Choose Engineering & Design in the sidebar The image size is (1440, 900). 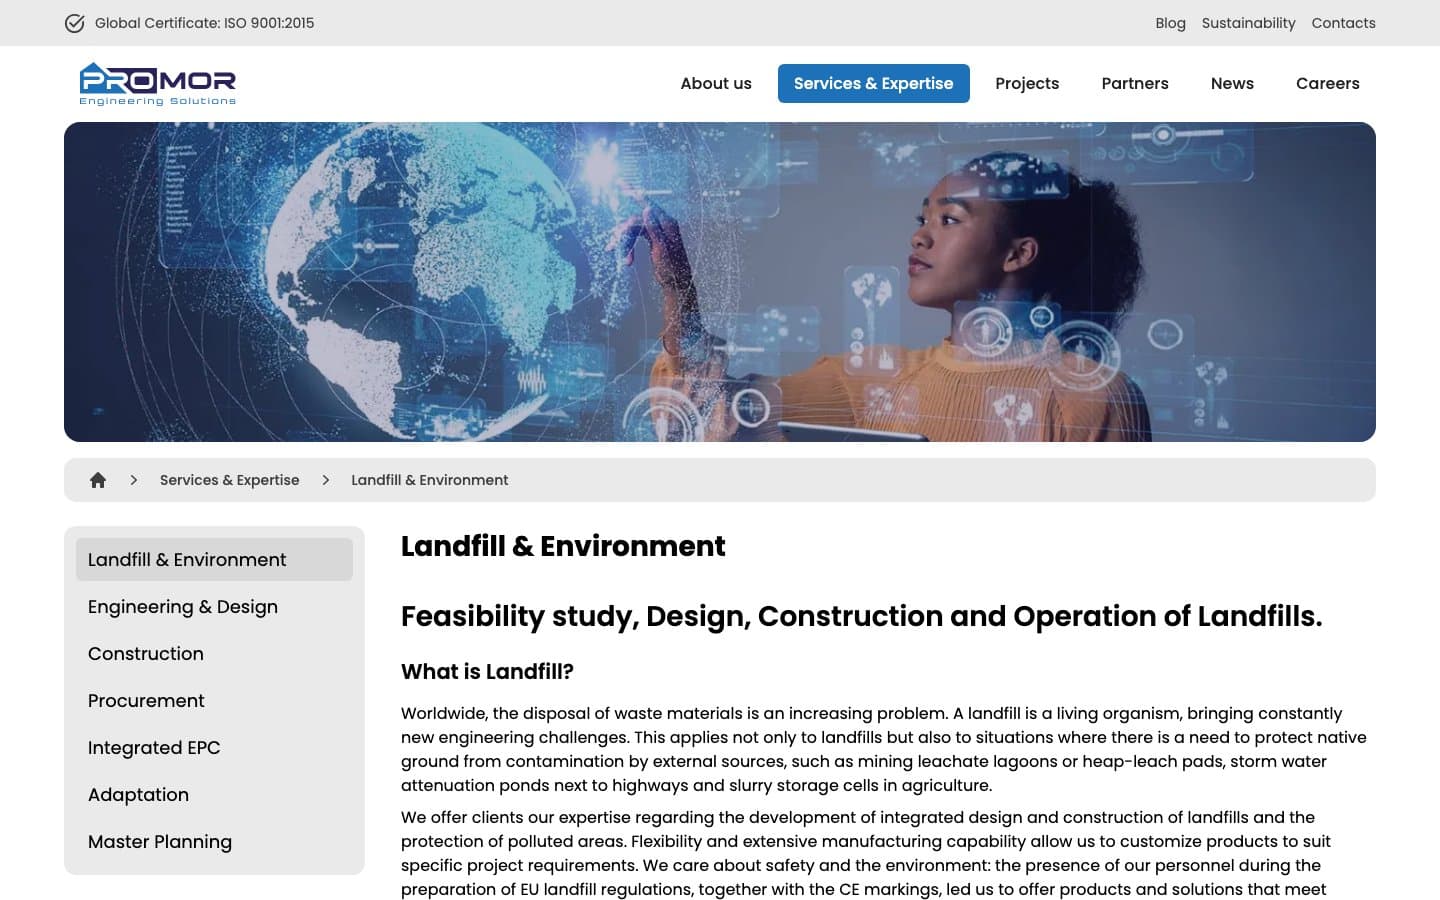pos(214,607)
